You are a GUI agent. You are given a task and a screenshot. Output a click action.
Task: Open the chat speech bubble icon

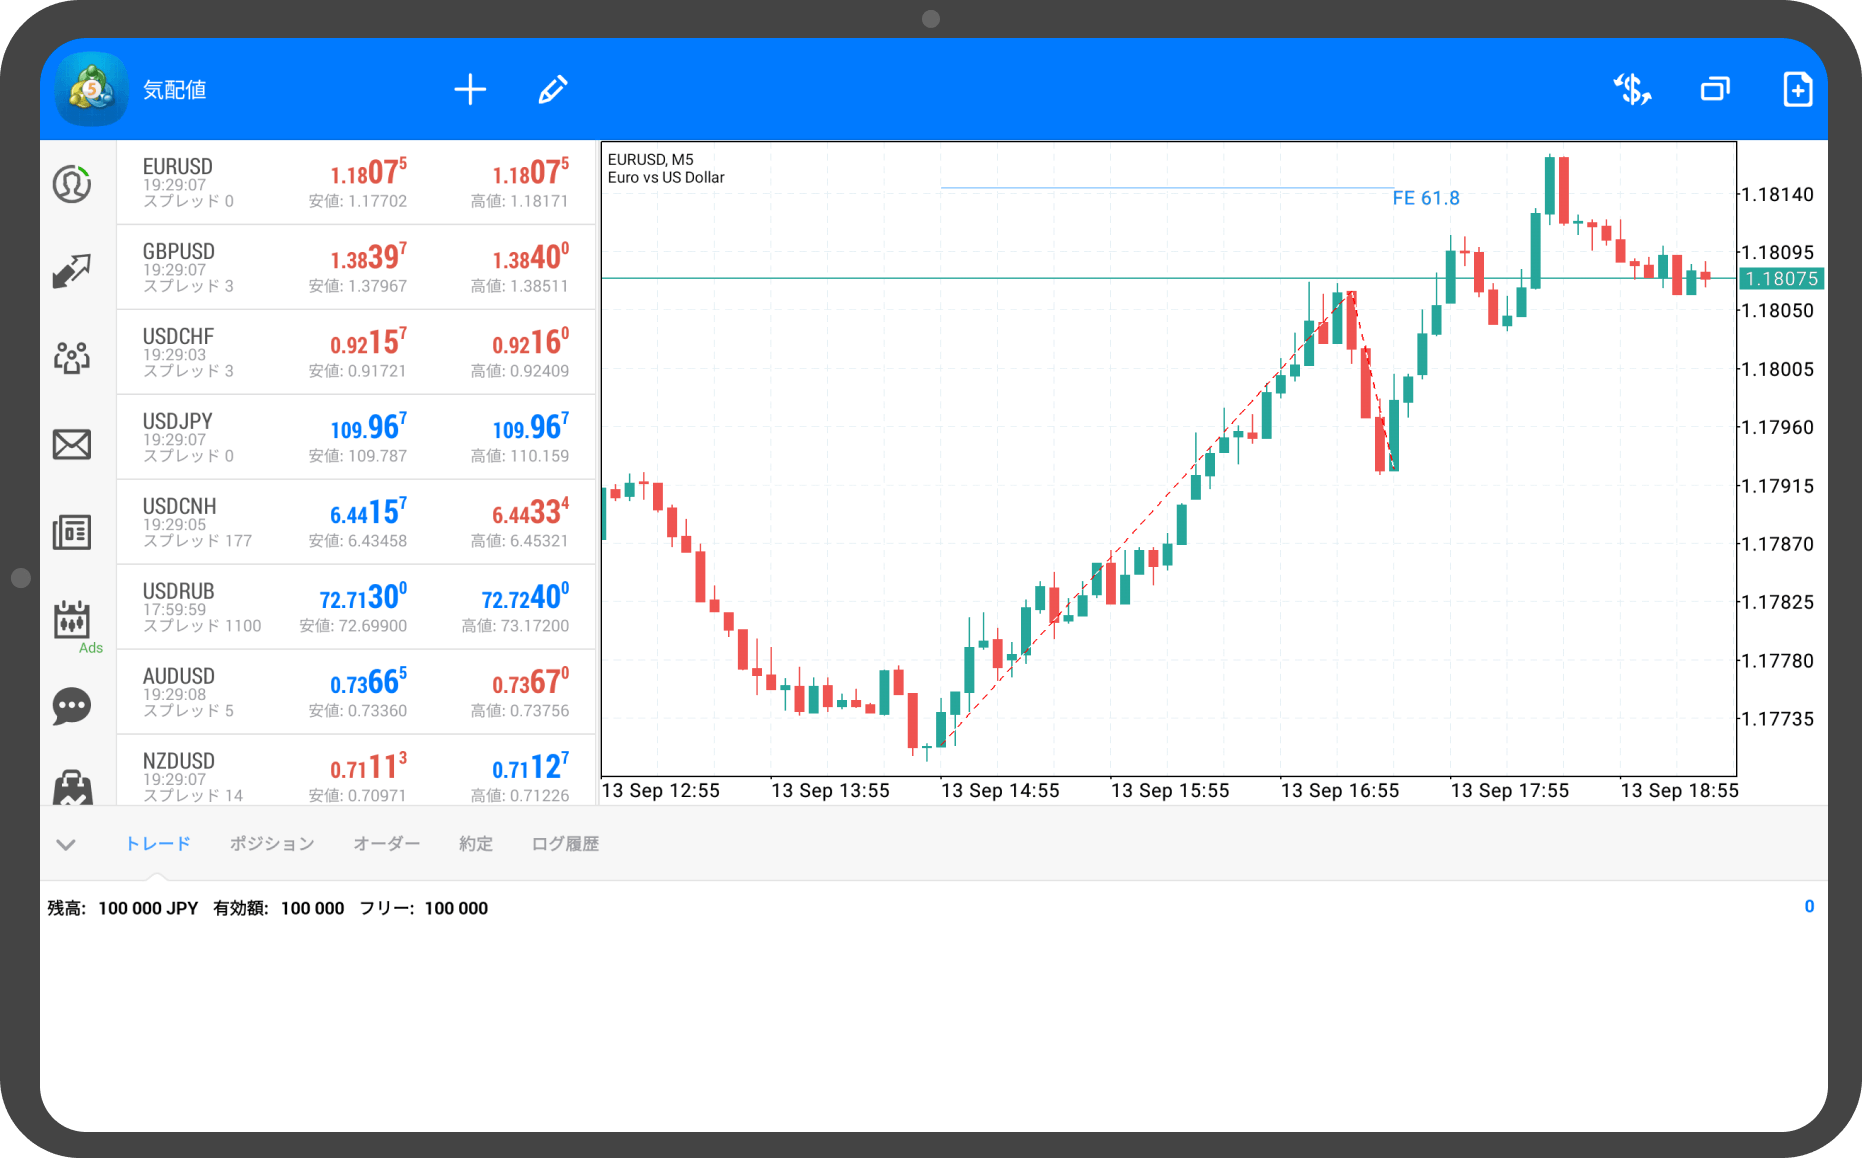(72, 706)
